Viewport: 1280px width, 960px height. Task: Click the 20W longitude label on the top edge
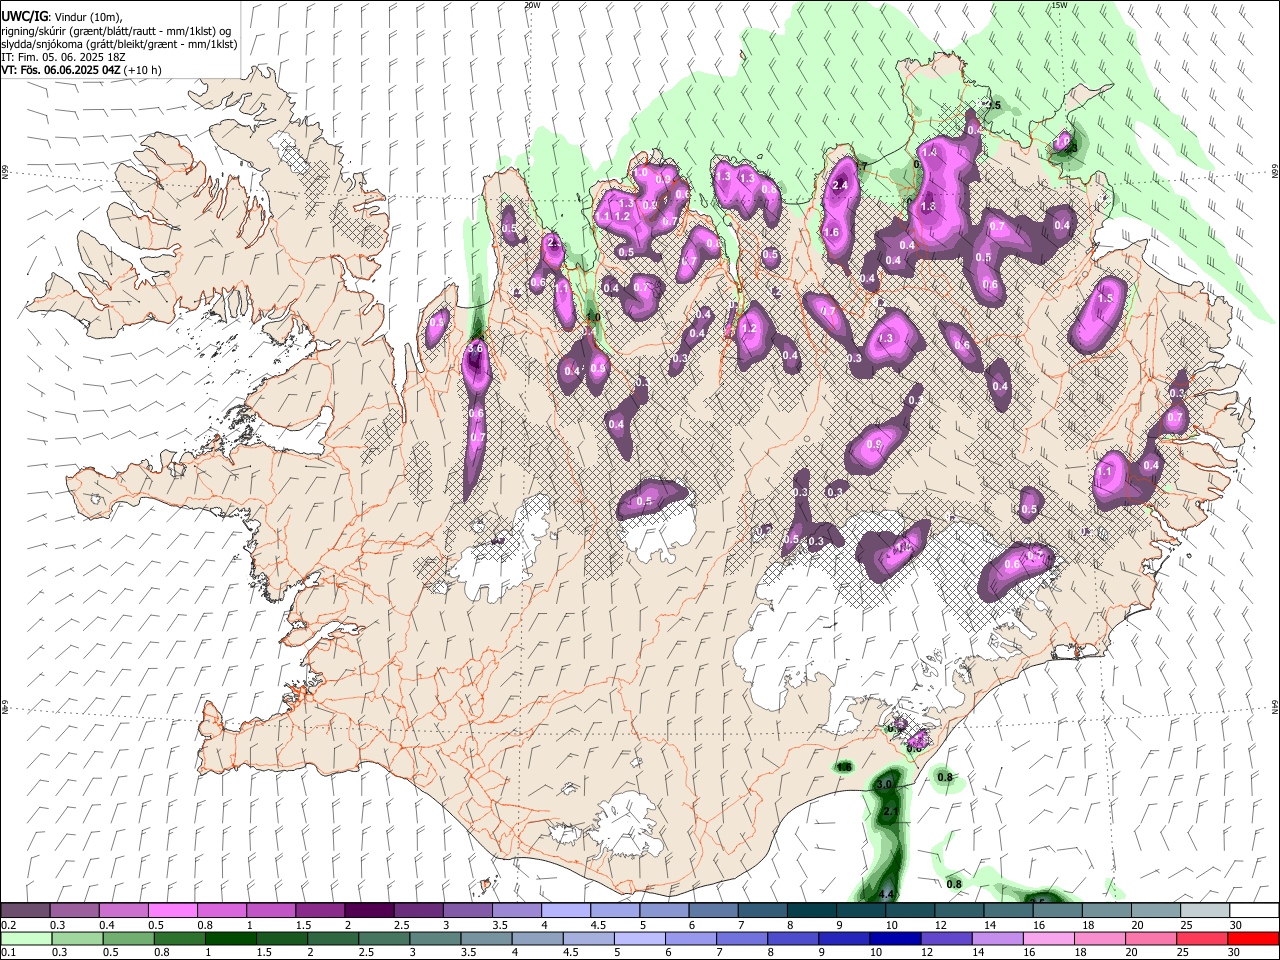click(532, 5)
